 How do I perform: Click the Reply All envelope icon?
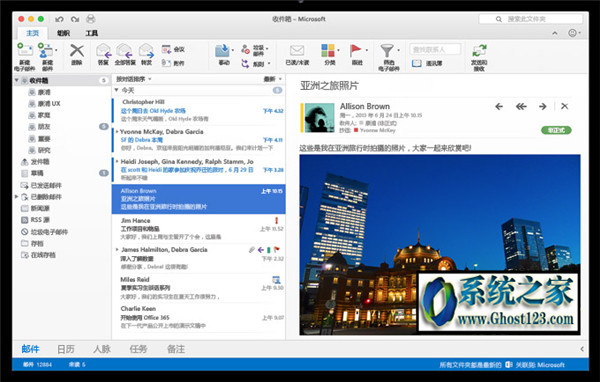pyautogui.click(x=125, y=50)
